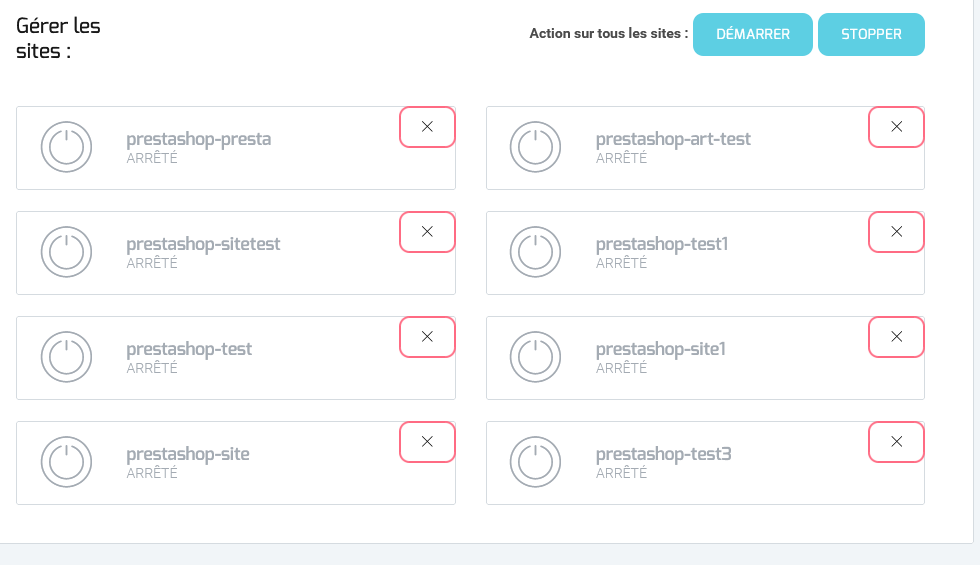Viewport: 980px width, 565px height.
Task: Start prestashop-test via its power icon
Action: 66,357
